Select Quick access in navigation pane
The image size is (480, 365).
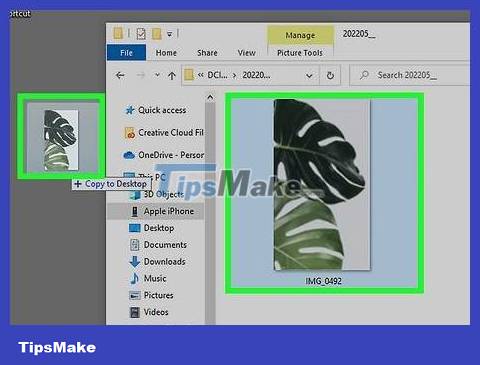[x=161, y=110]
